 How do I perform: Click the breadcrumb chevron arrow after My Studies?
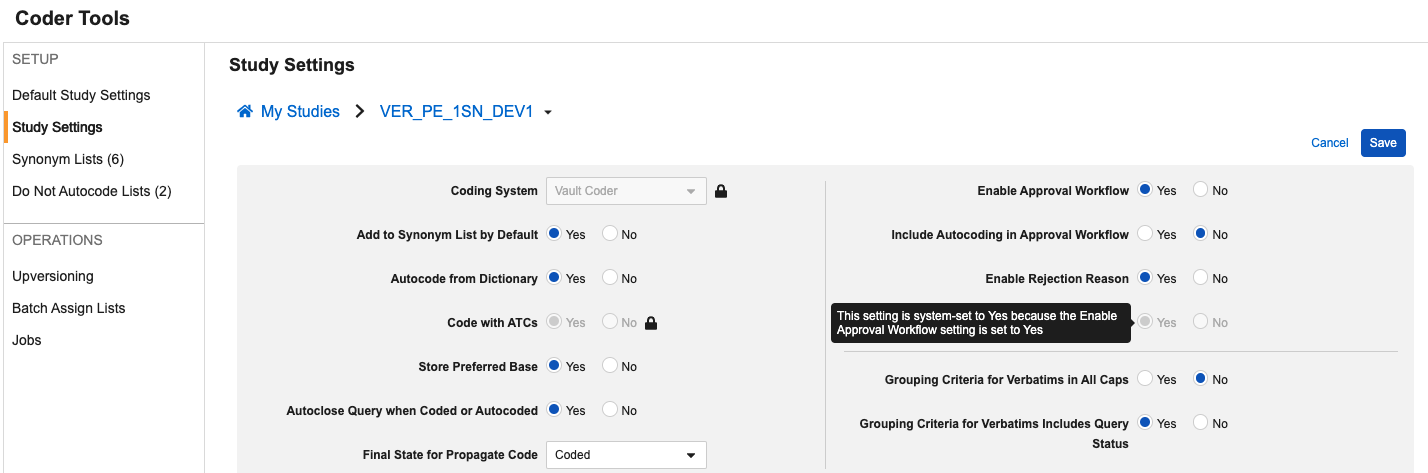[x=360, y=112]
